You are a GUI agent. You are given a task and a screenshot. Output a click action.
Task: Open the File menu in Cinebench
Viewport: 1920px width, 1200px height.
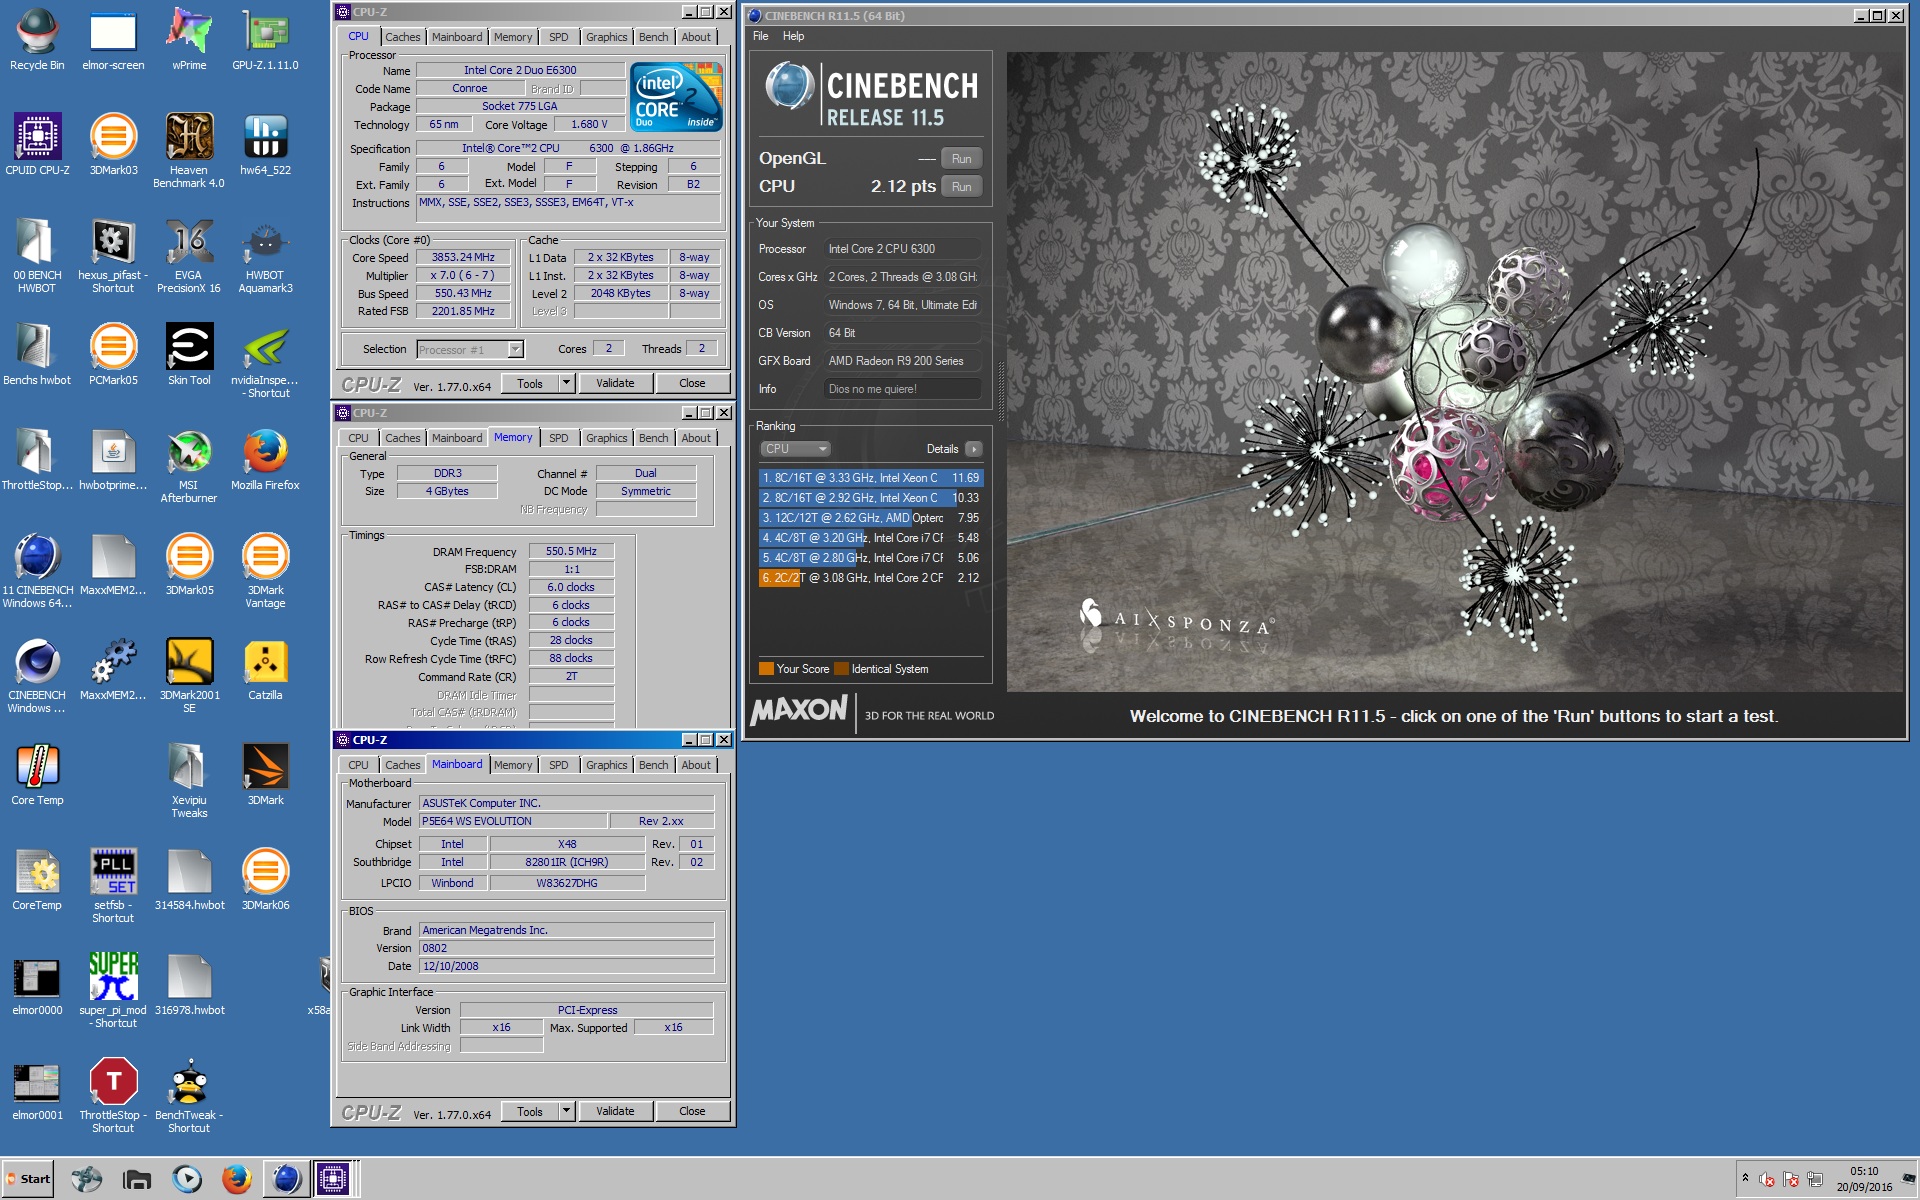pyautogui.click(x=761, y=36)
